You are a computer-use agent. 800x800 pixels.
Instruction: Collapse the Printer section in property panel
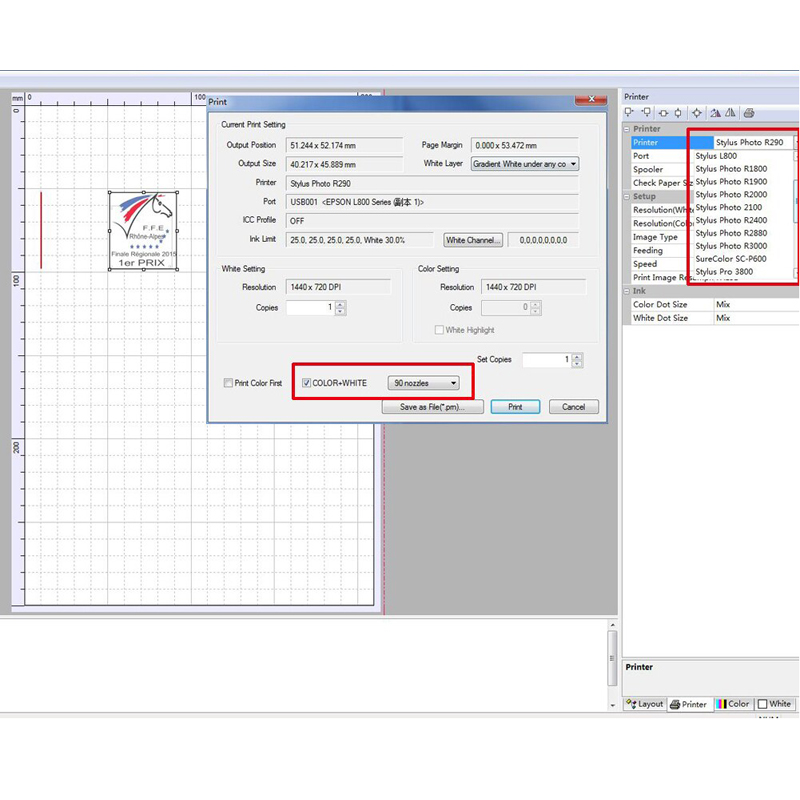coord(627,129)
